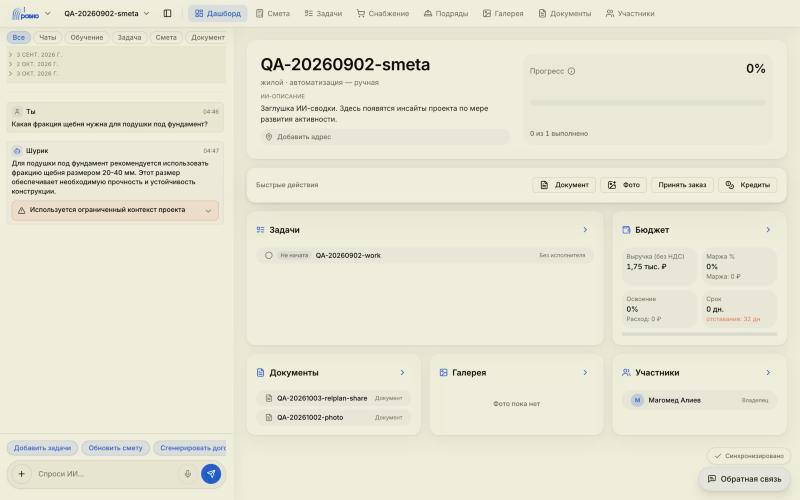Select the Чаты filter chip
The image size is (800, 500).
tap(48, 37)
